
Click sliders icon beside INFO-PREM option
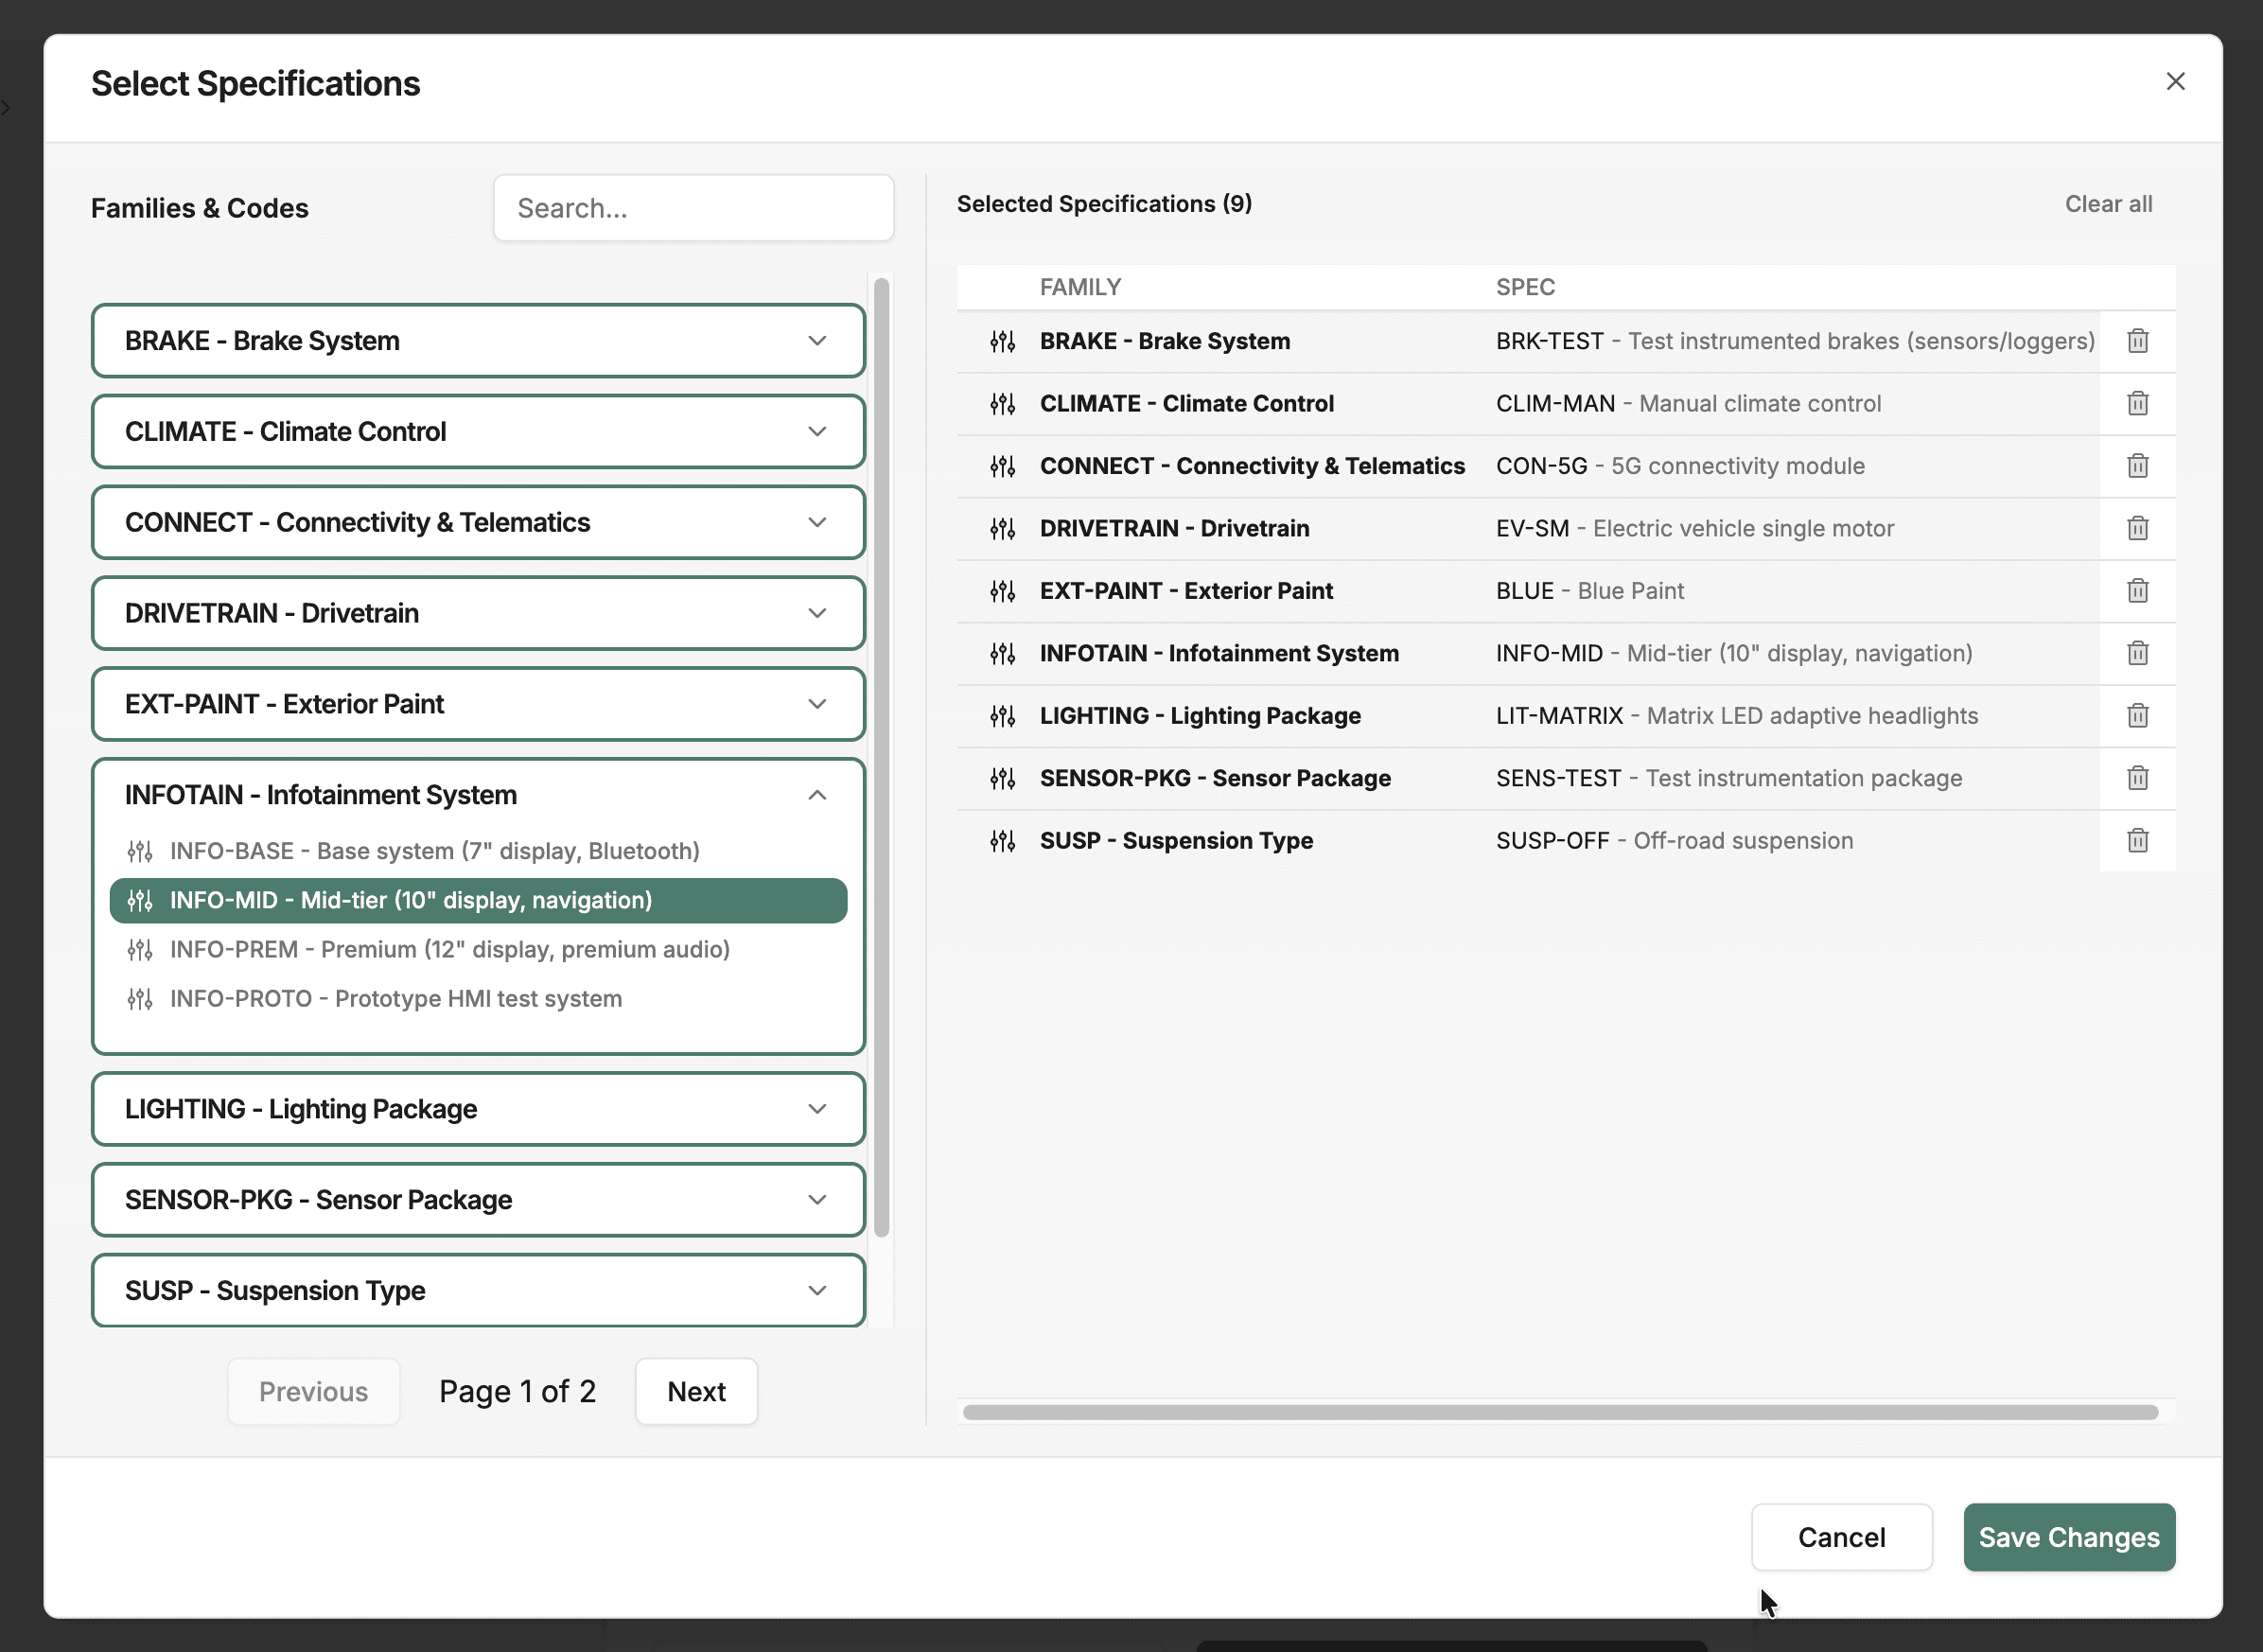click(140, 949)
